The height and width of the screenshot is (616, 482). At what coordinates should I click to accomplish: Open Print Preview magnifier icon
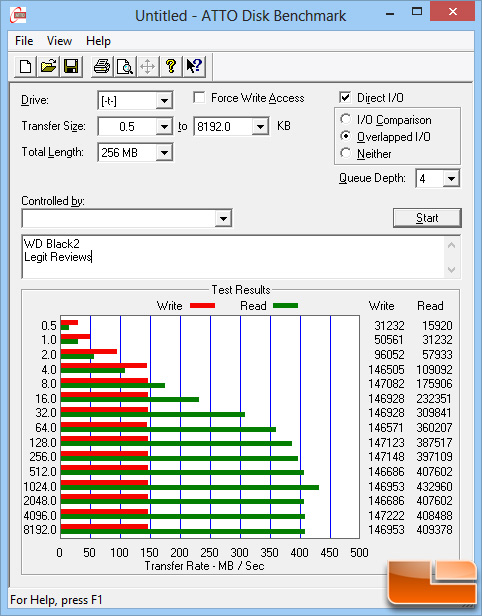pyautogui.click(x=125, y=66)
